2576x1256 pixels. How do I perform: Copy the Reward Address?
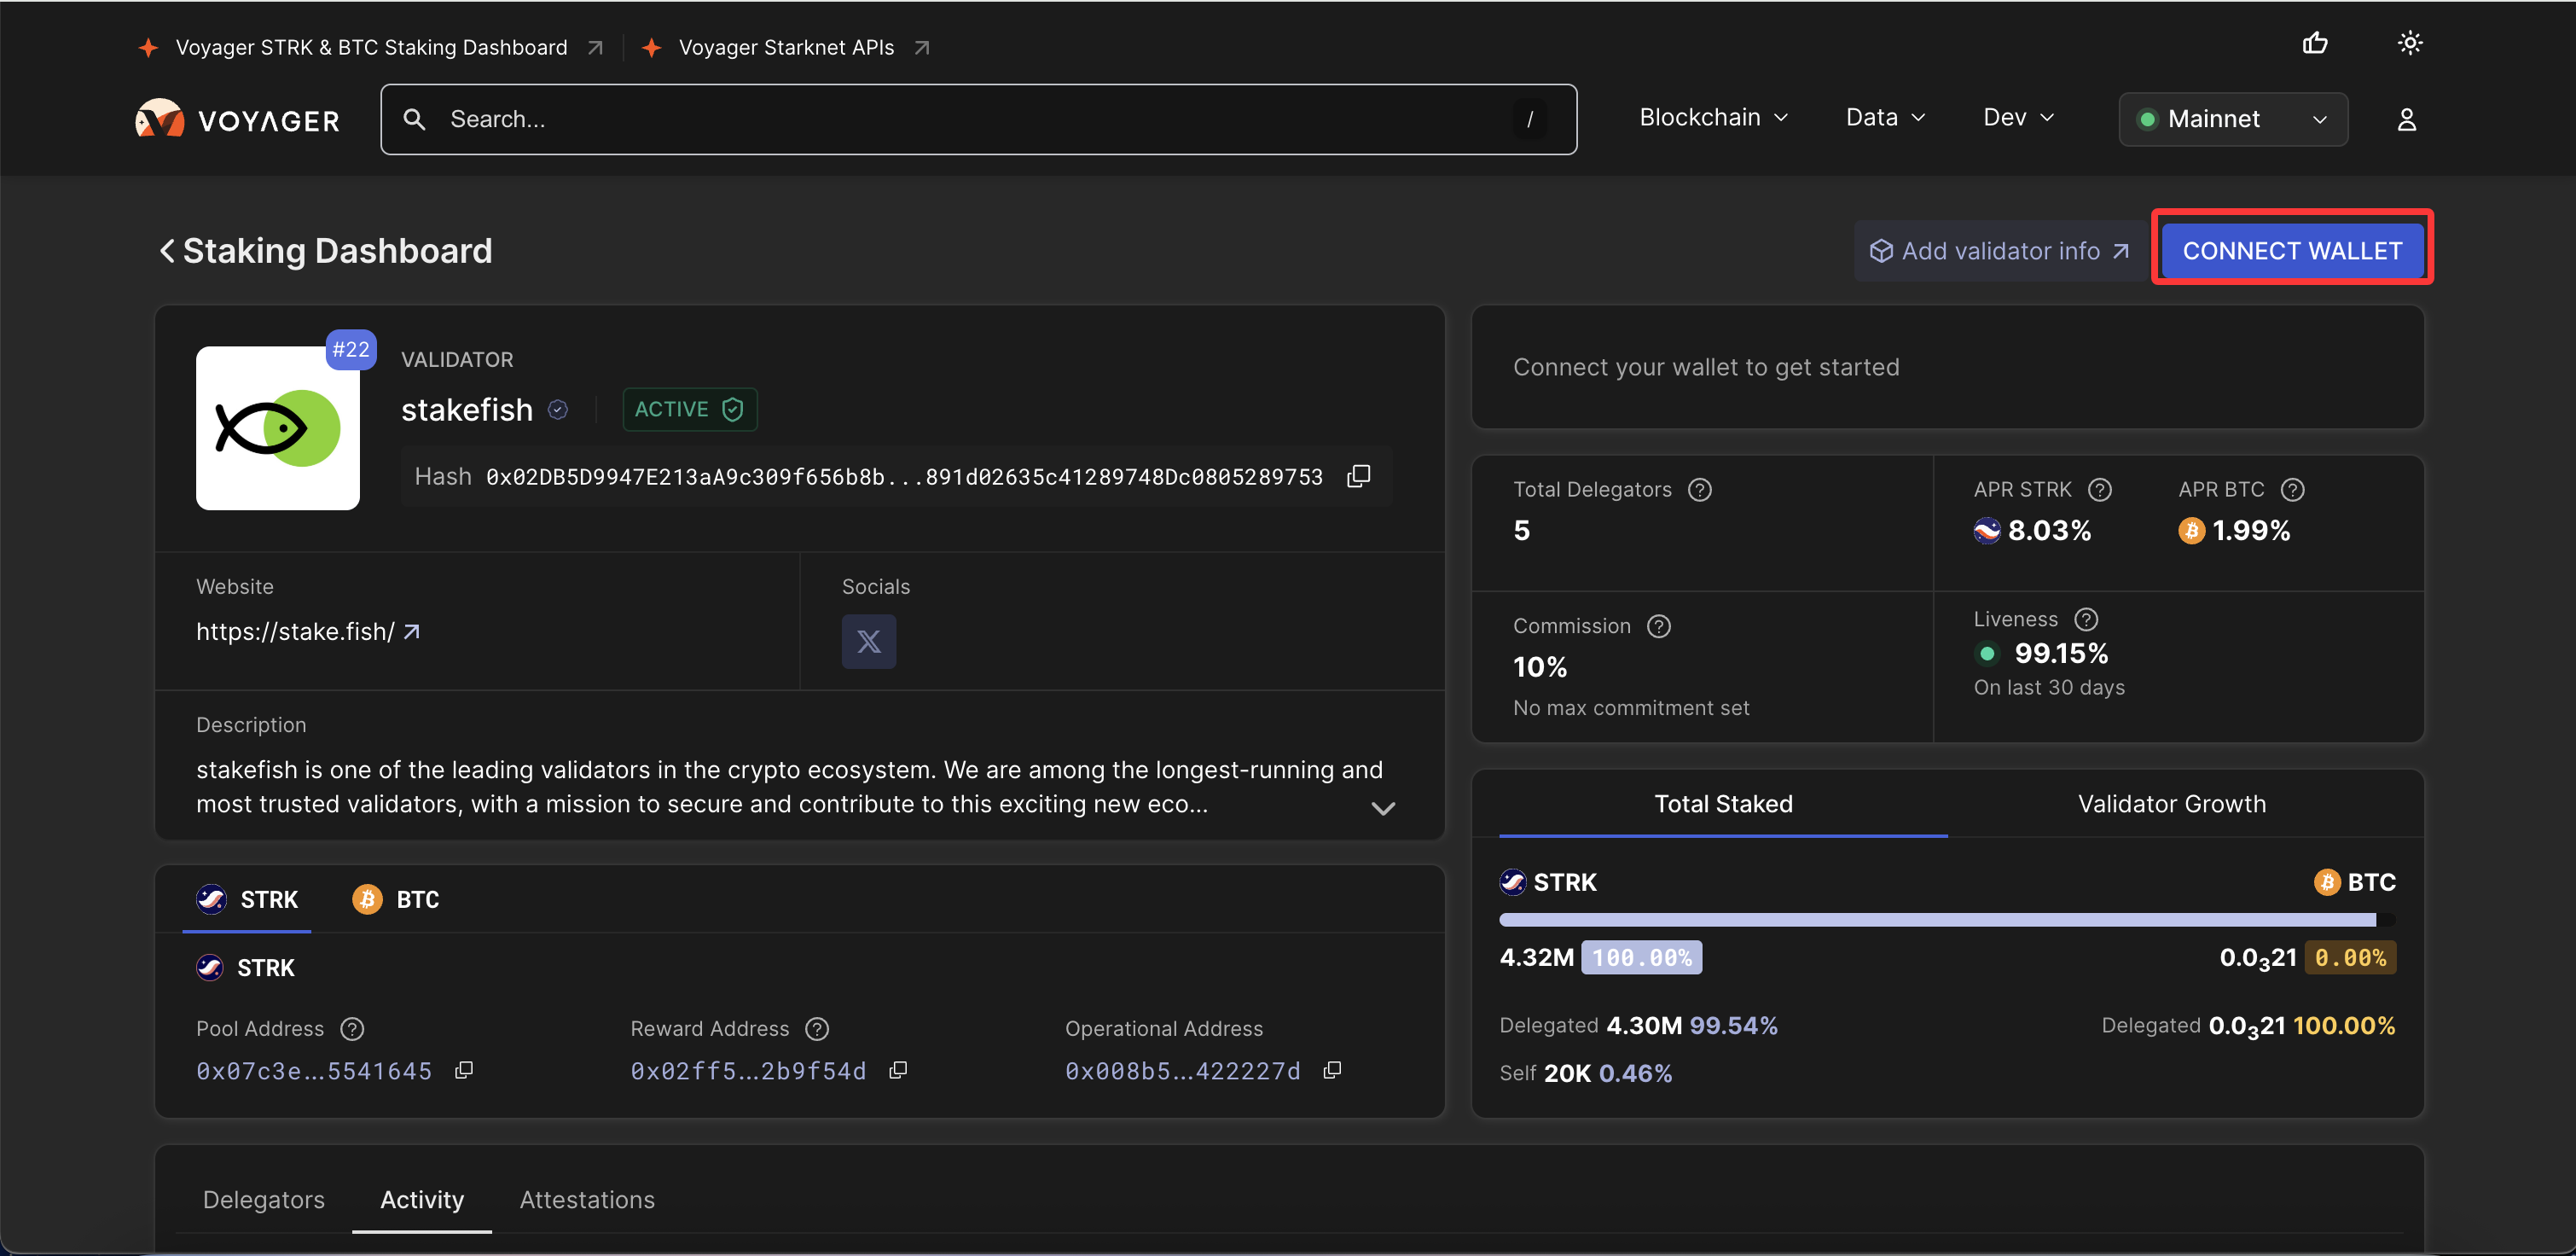[x=898, y=1070]
